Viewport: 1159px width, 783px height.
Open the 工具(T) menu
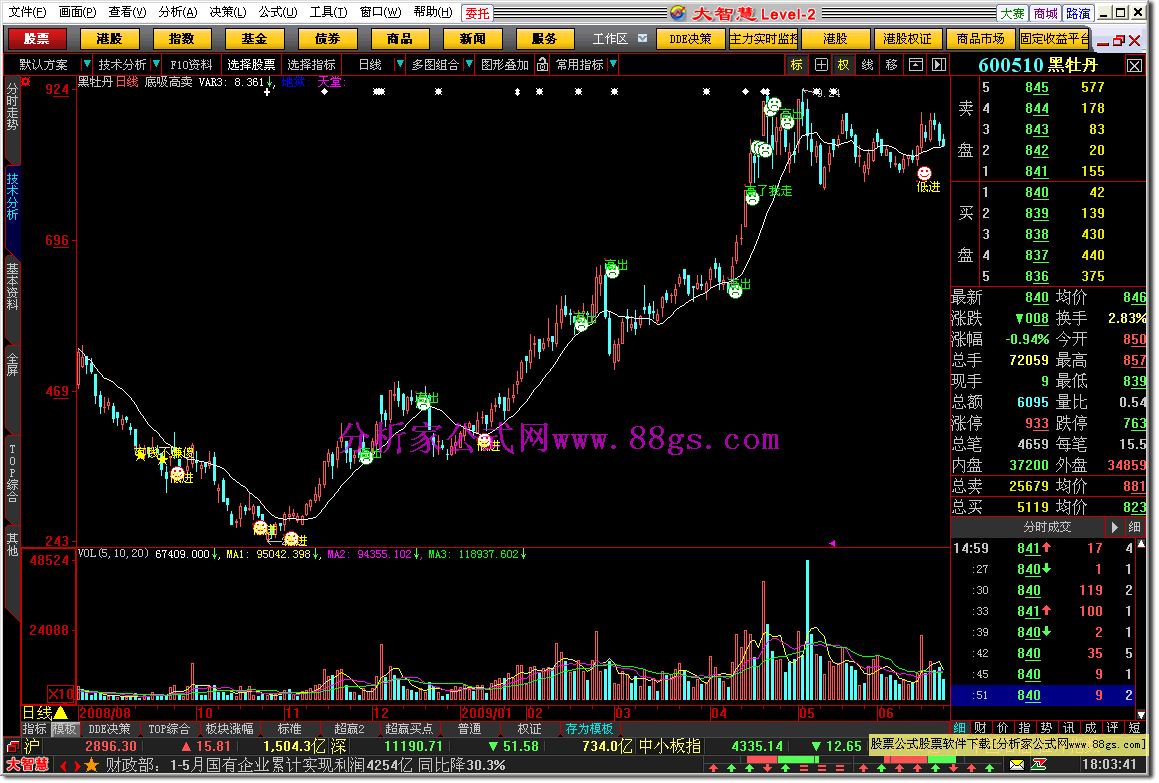(x=328, y=13)
